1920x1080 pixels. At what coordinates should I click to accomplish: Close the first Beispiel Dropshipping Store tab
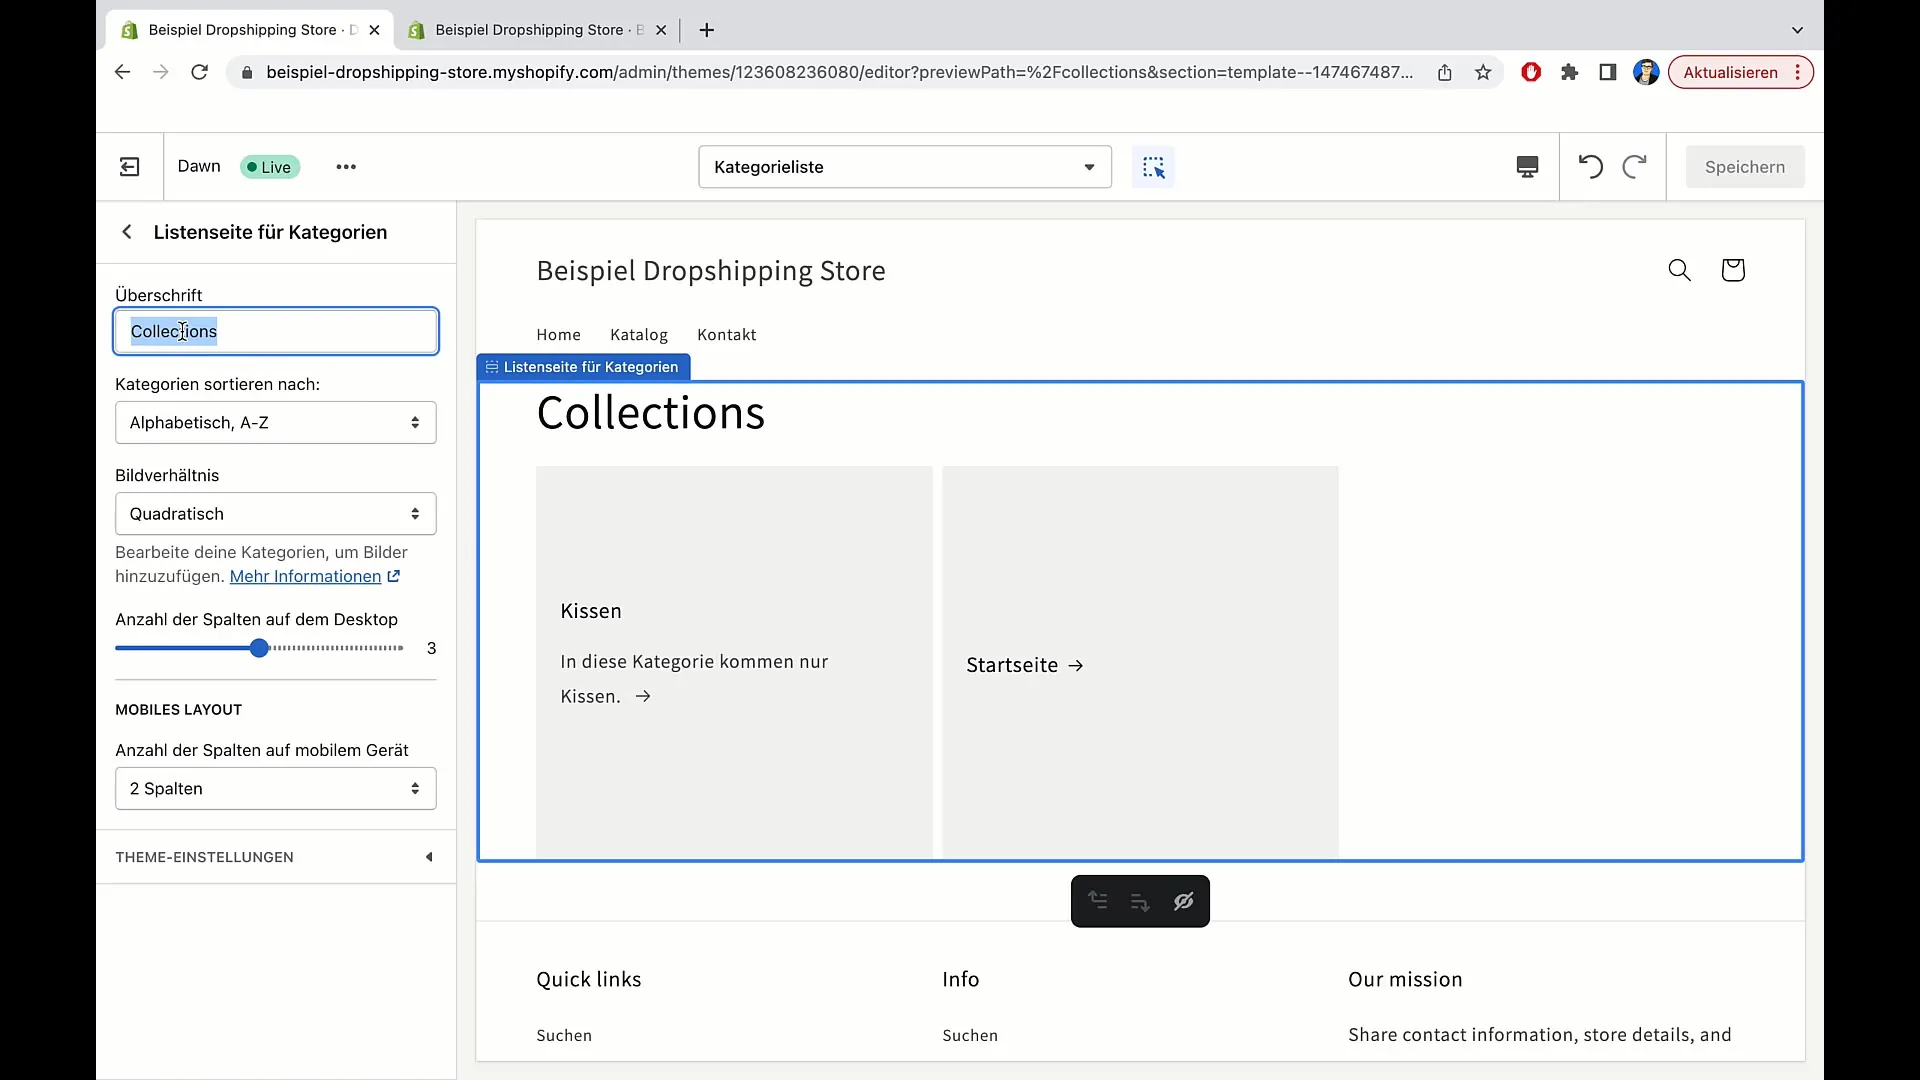[x=374, y=30]
